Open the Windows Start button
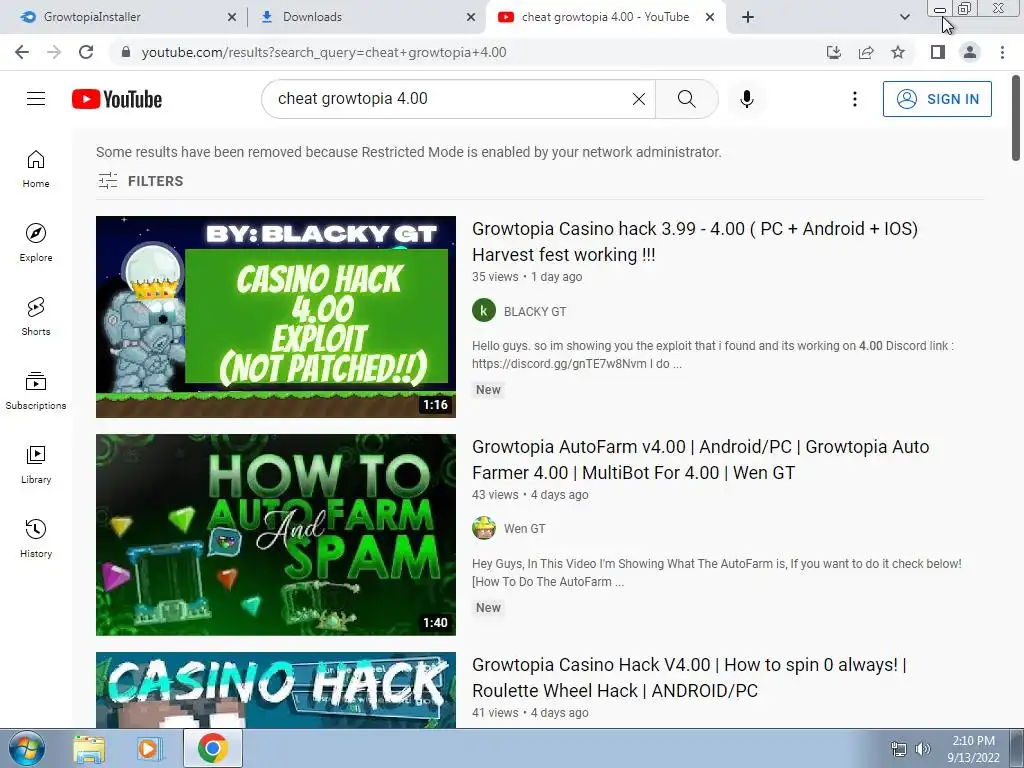The image size is (1024, 768). pos(25,748)
